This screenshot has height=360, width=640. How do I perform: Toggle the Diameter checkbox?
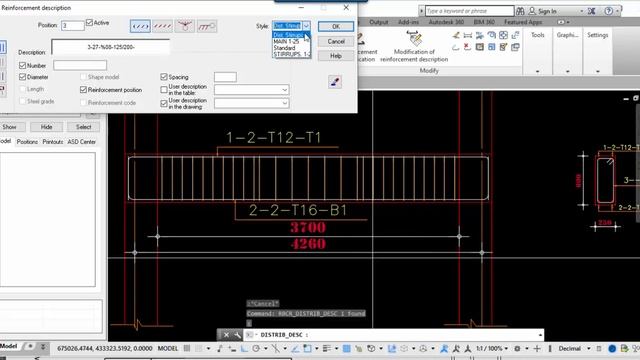[22, 77]
